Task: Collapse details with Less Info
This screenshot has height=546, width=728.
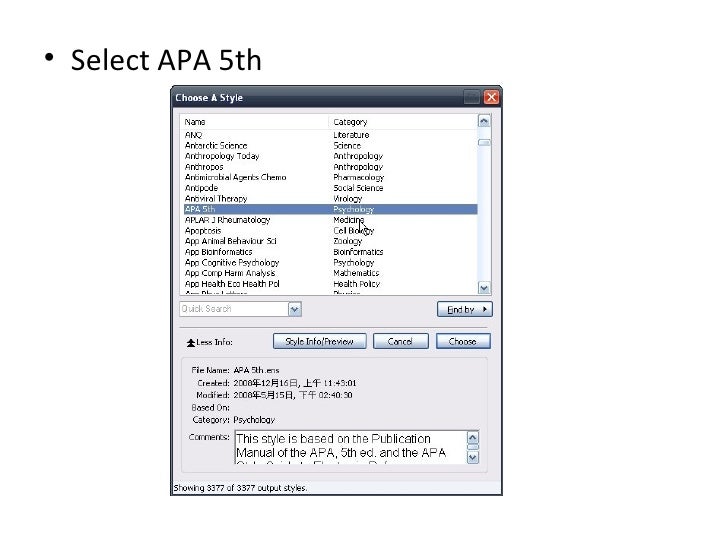Action: coord(209,342)
